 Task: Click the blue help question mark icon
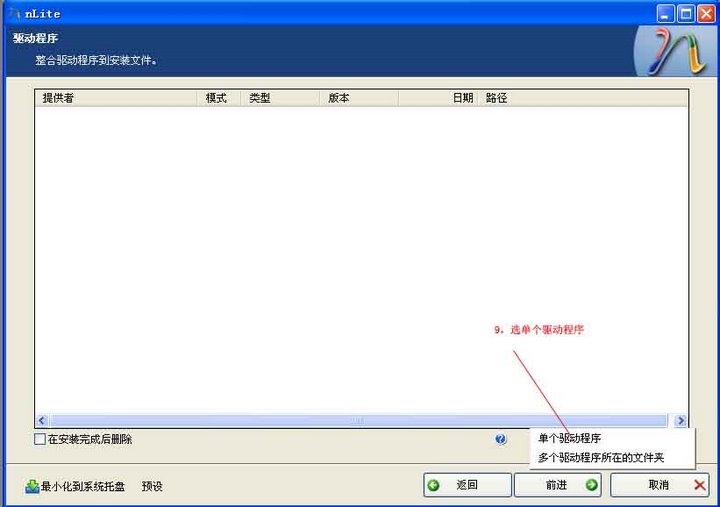(x=501, y=439)
